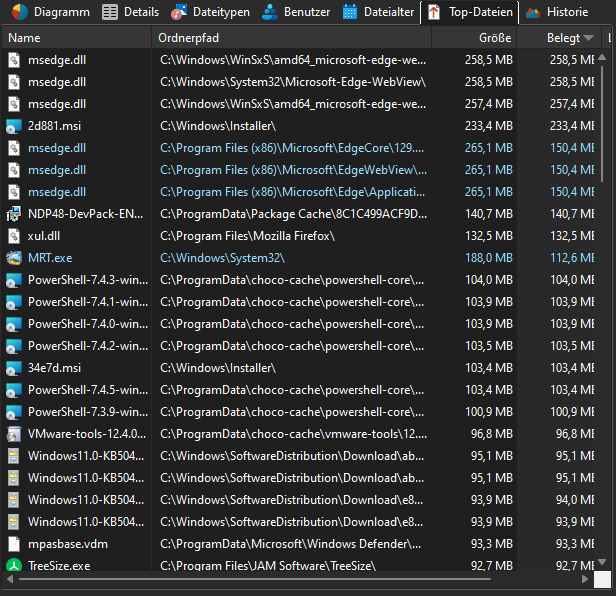Viewport: 616px width, 596px height.
Task: Select the Top-Dateien tab
Action: click(x=469, y=12)
